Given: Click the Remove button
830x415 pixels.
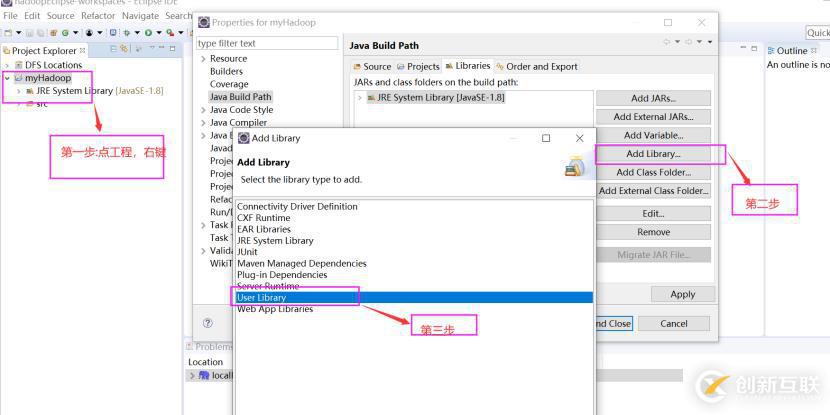Looking at the screenshot, I should tap(653, 232).
